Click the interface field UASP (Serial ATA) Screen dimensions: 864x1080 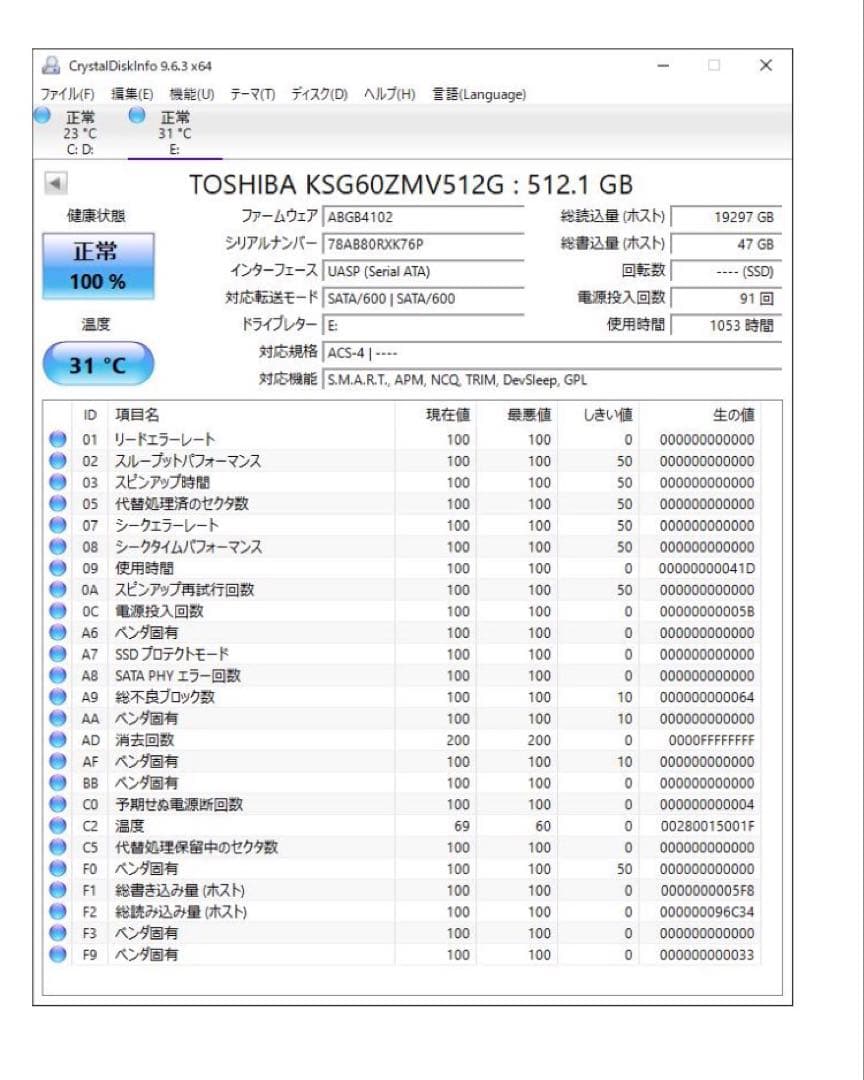(x=423, y=271)
